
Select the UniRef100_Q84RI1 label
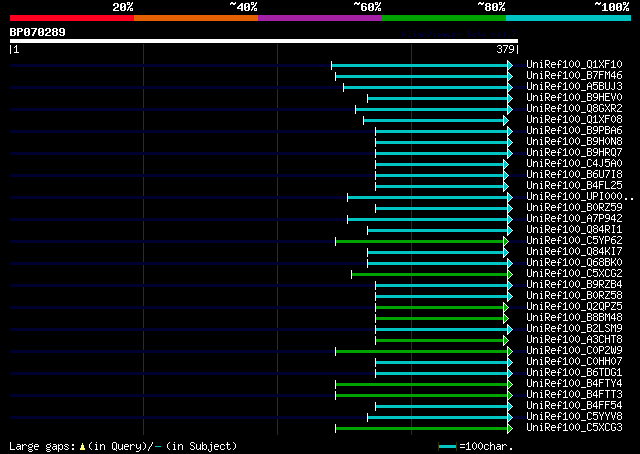point(574,230)
